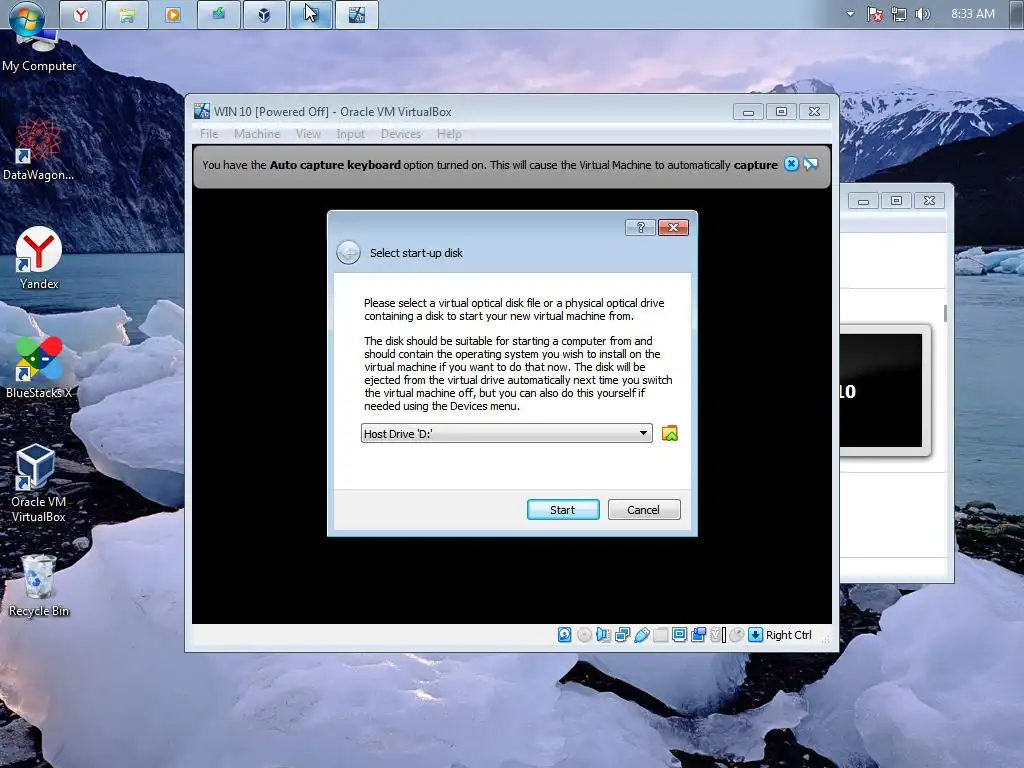Open the Machine menu
Image resolution: width=1024 pixels, height=768 pixels.
(257, 134)
